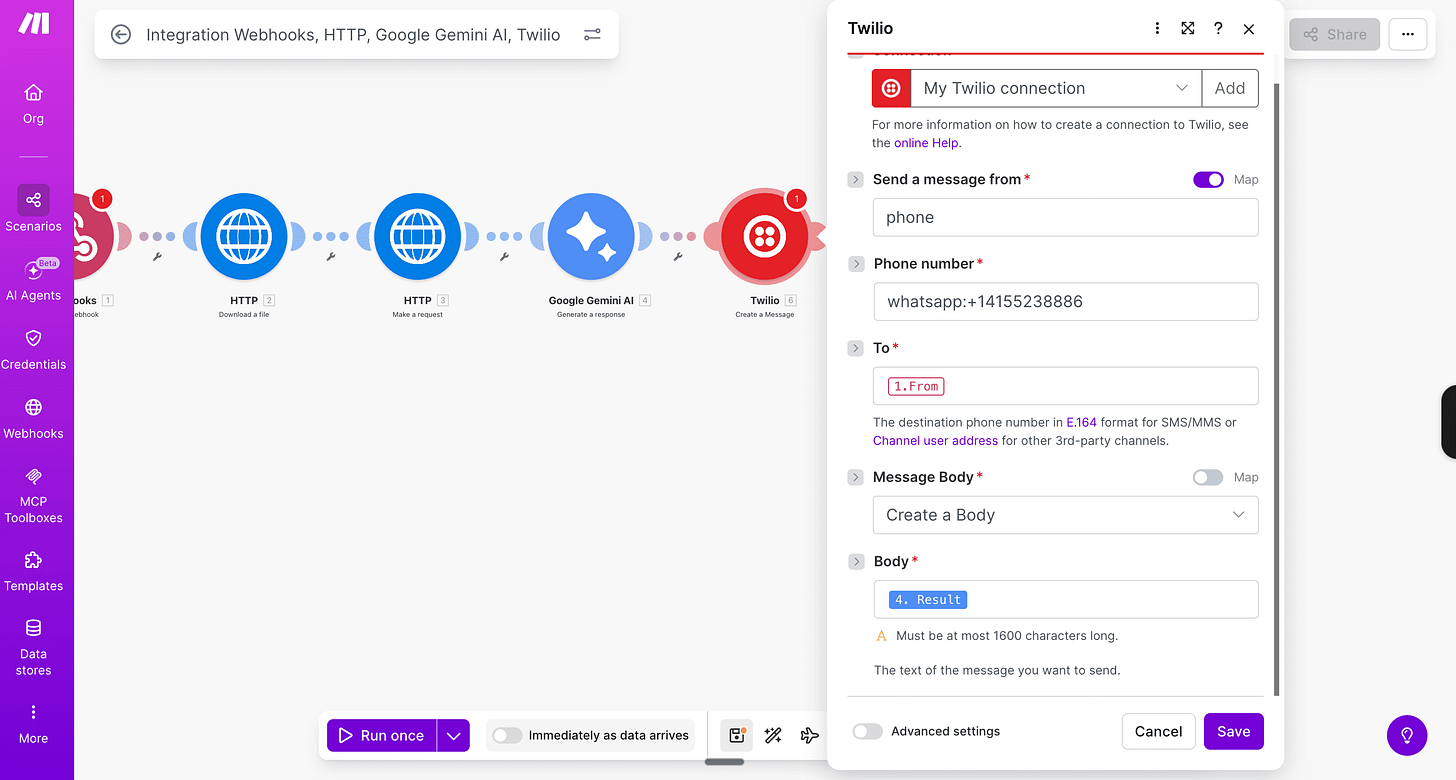
Task: Open the Data stores section
Action: tap(33, 647)
